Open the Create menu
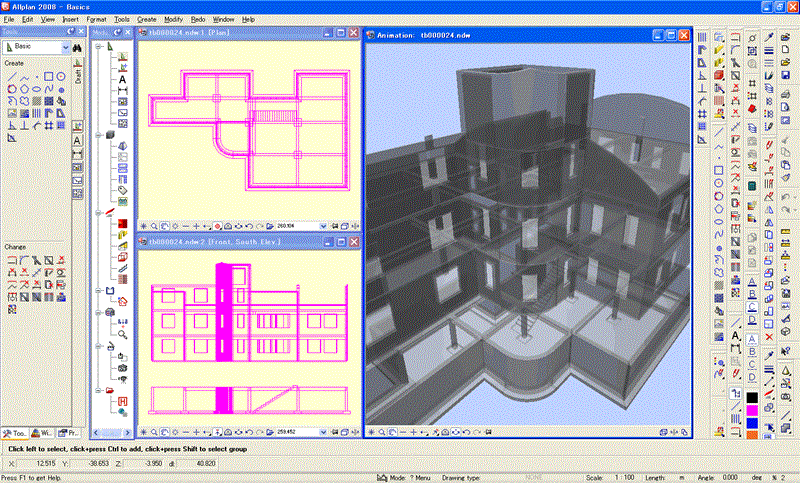The image size is (800, 483). pyautogui.click(x=146, y=19)
